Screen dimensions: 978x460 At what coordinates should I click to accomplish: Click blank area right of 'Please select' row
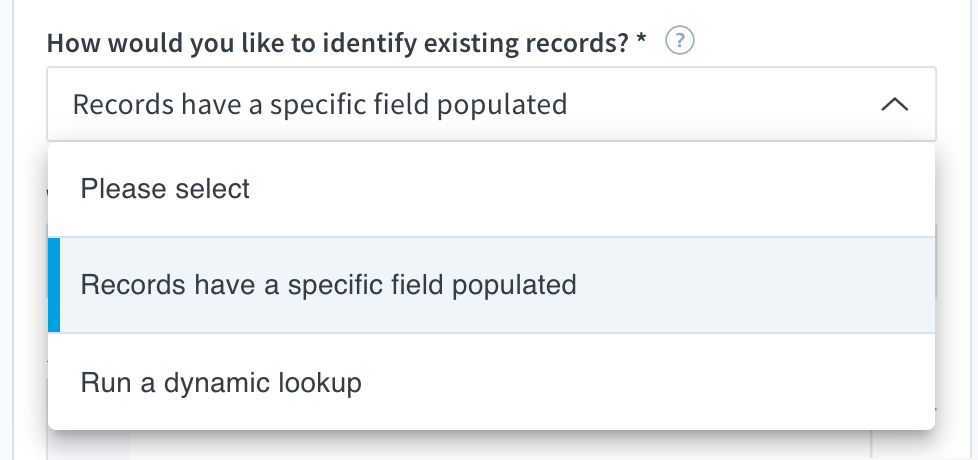pos(593,189)
